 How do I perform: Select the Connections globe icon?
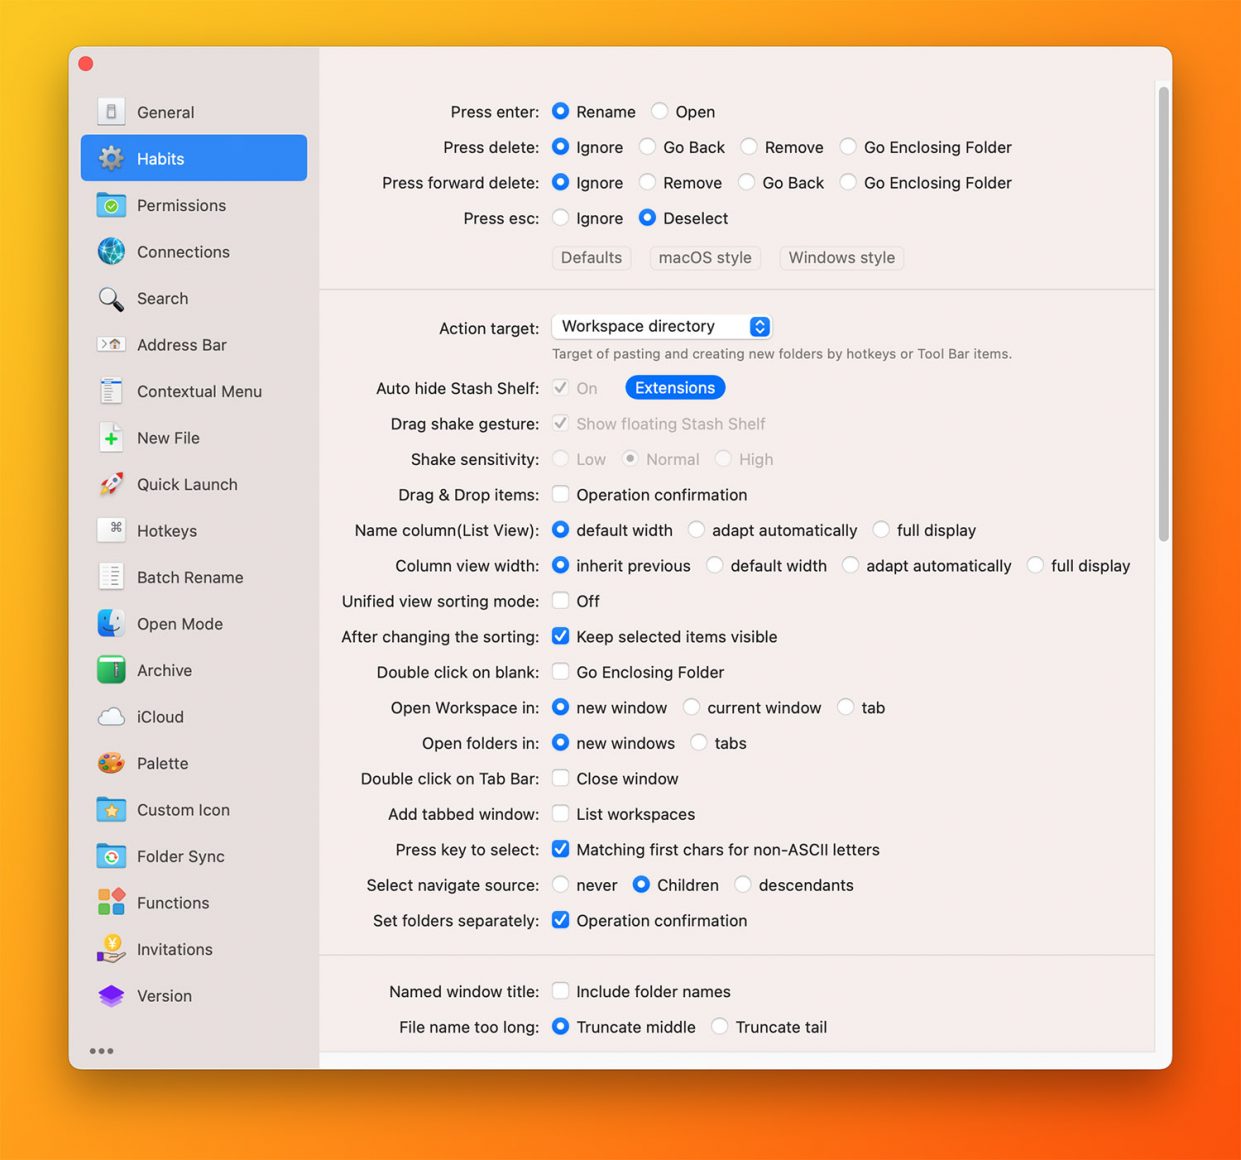tap(111, 252)
